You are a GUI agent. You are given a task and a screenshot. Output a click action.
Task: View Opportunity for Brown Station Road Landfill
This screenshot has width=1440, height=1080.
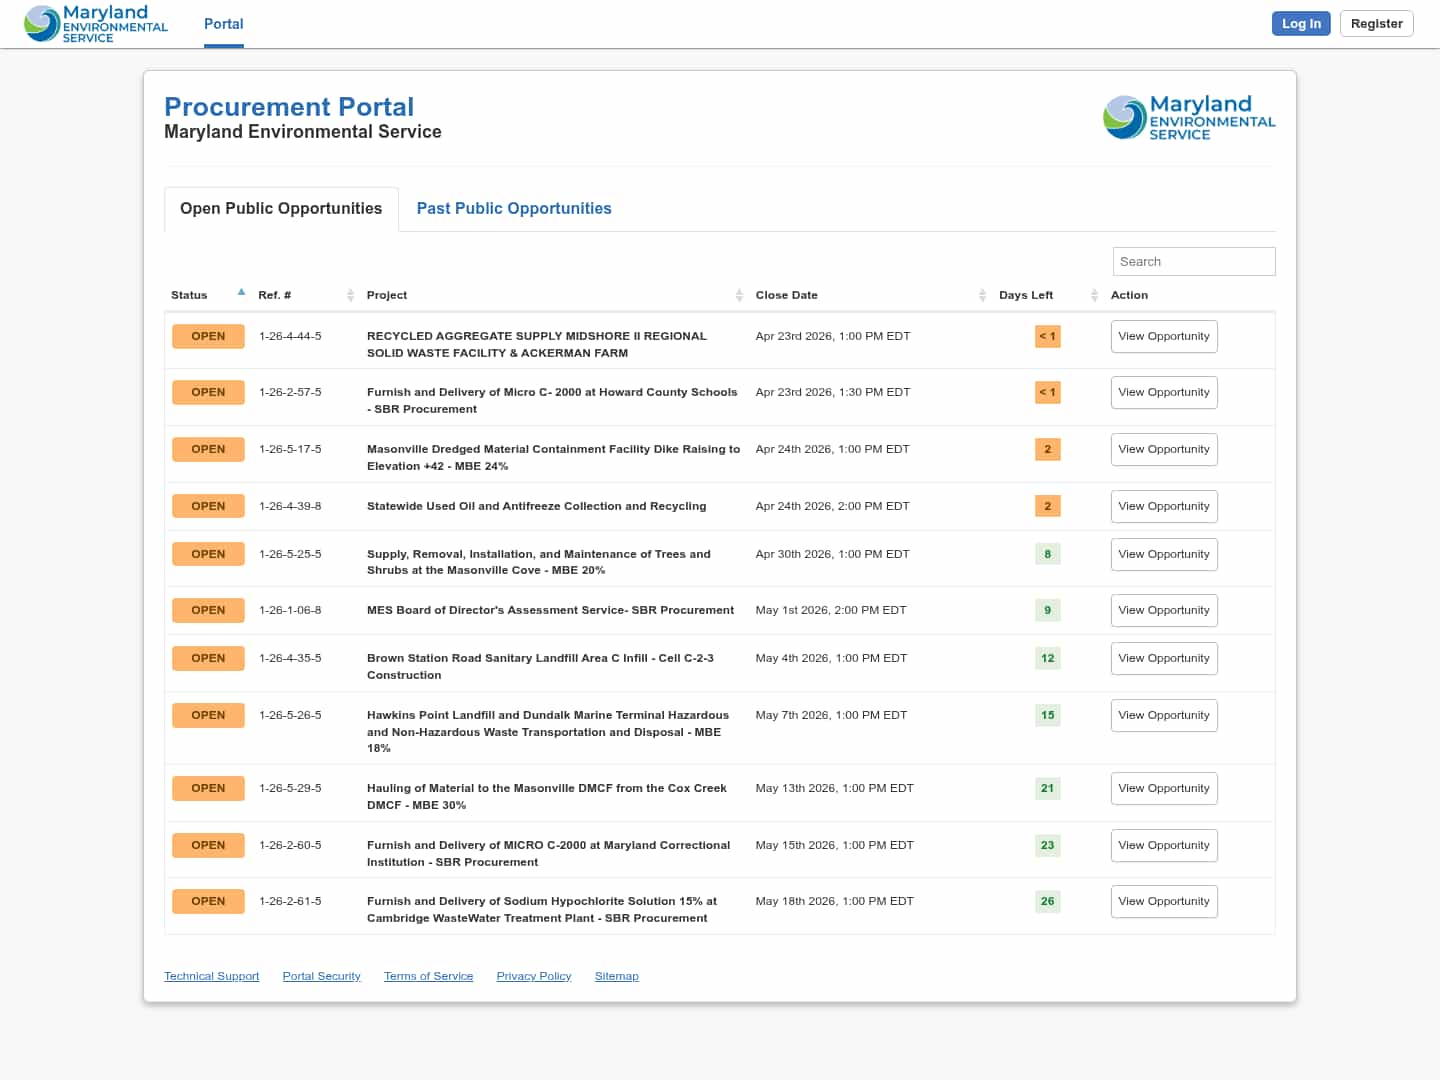[1163, 658]
